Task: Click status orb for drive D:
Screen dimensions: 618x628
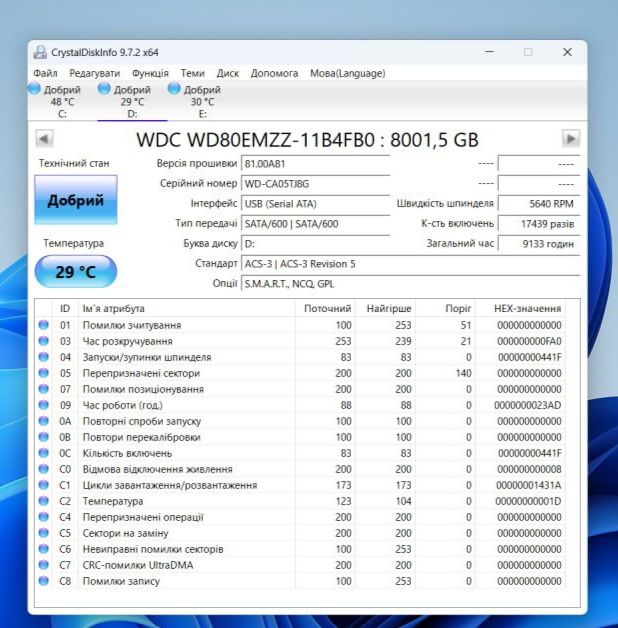Action: (x=104, y=89)
